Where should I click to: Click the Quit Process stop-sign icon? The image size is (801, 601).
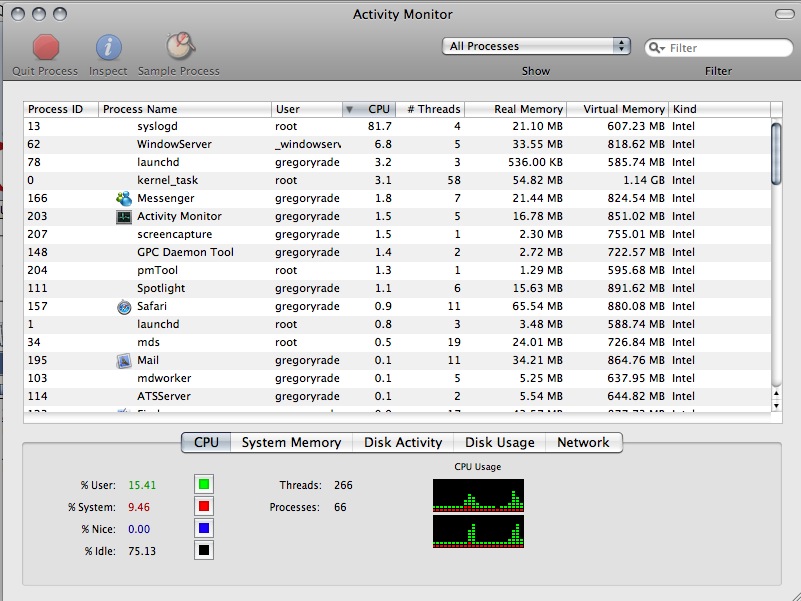click(x=46, y=47)
